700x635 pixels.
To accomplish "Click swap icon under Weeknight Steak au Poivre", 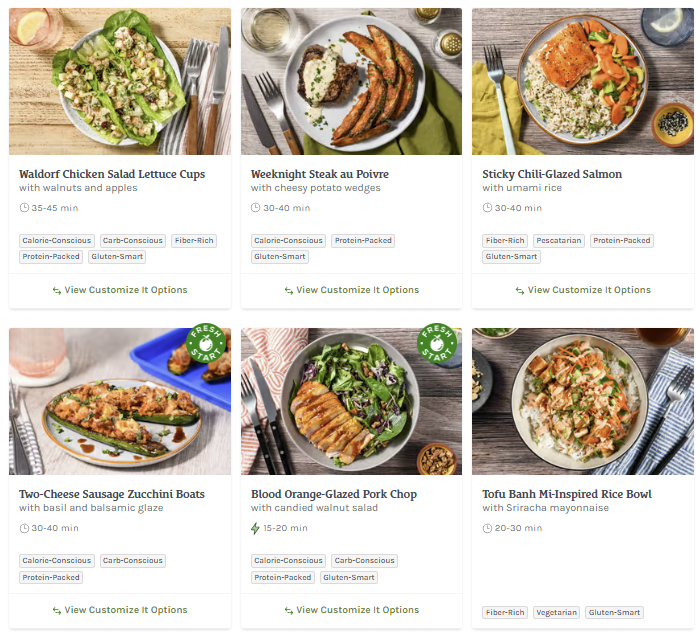I will pos(288,291).
